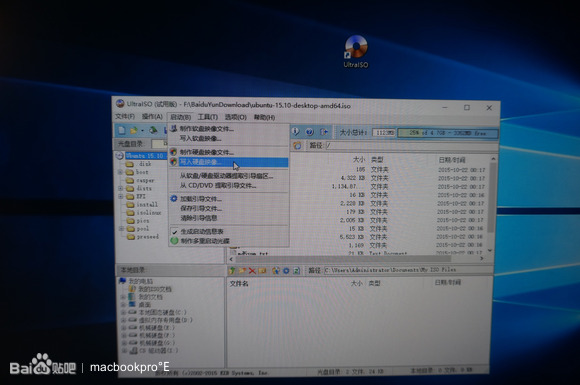Expand 我的文档 in local tree

click(x=124, y=297)
